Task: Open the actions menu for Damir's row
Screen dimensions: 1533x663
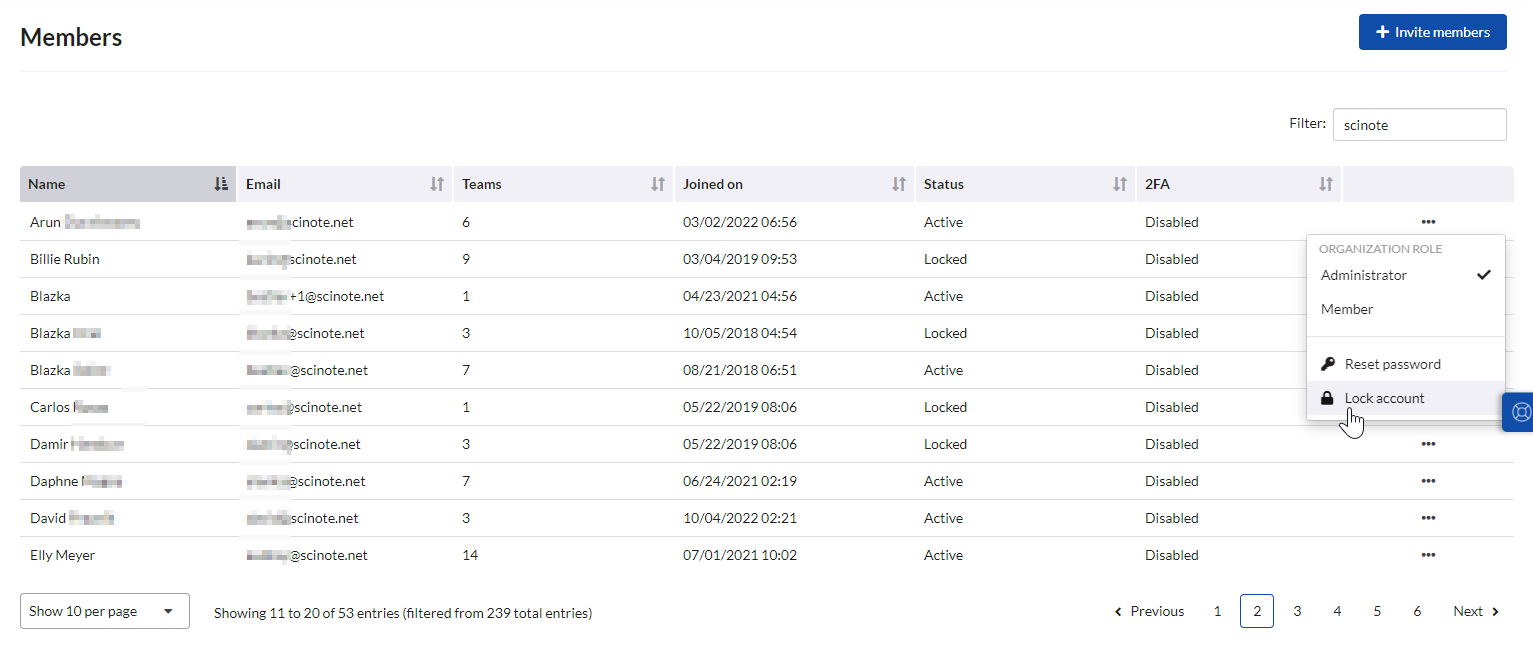Action: coord(1427,444)
